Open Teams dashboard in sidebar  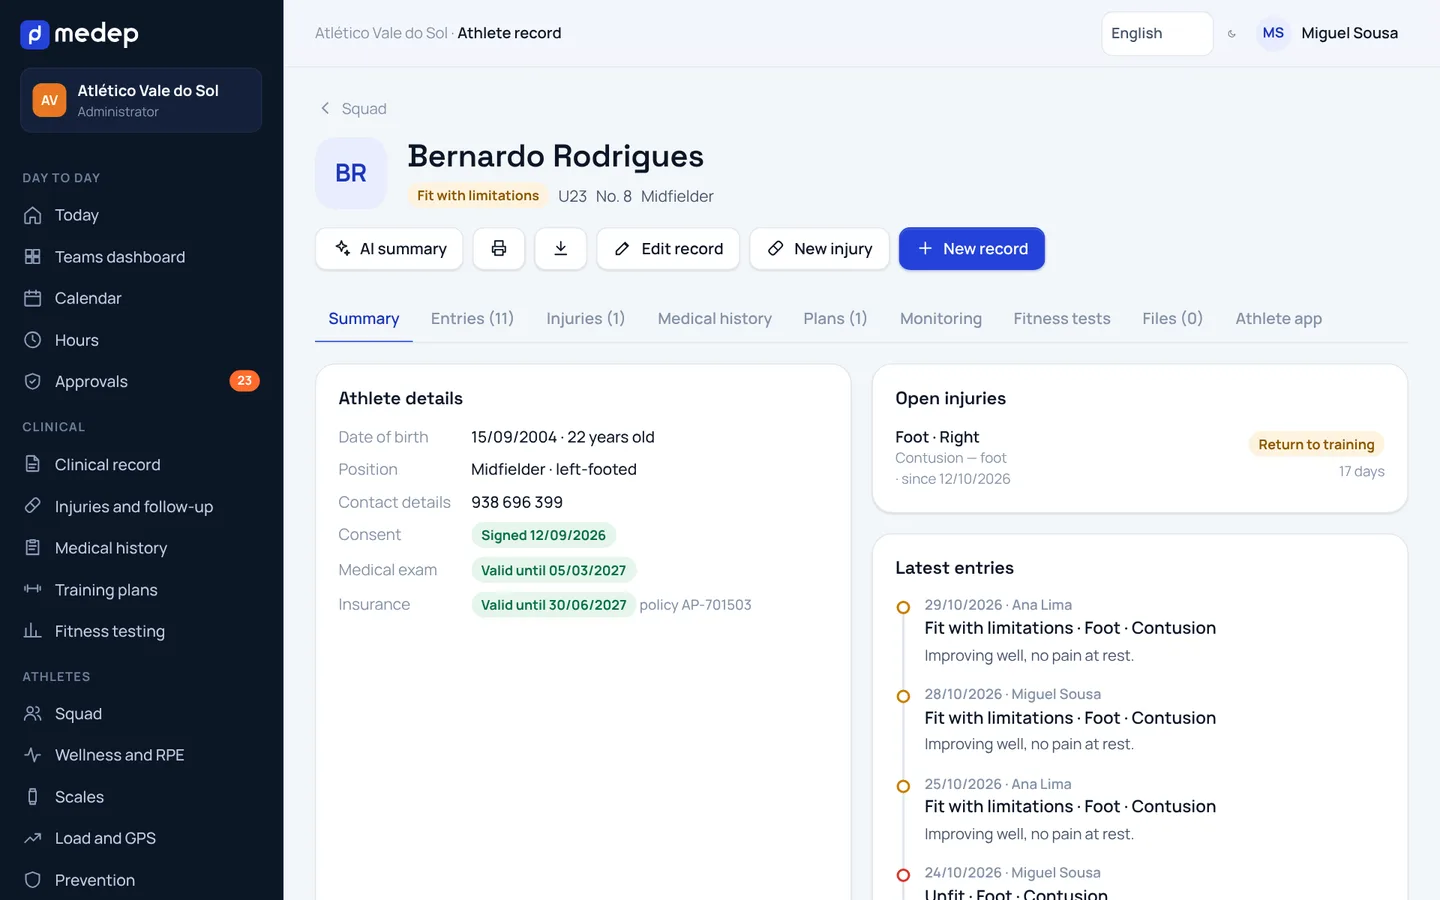tap(141, 257)
